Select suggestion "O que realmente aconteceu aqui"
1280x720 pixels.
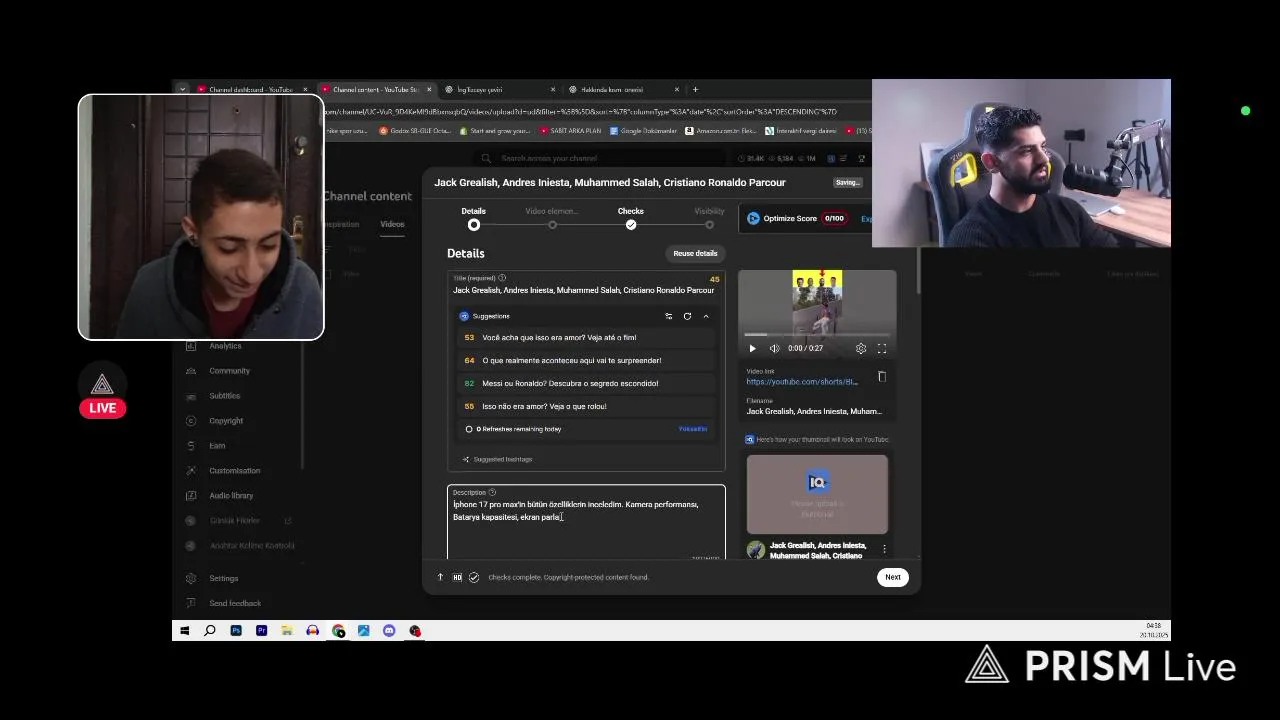coord(588,361)
